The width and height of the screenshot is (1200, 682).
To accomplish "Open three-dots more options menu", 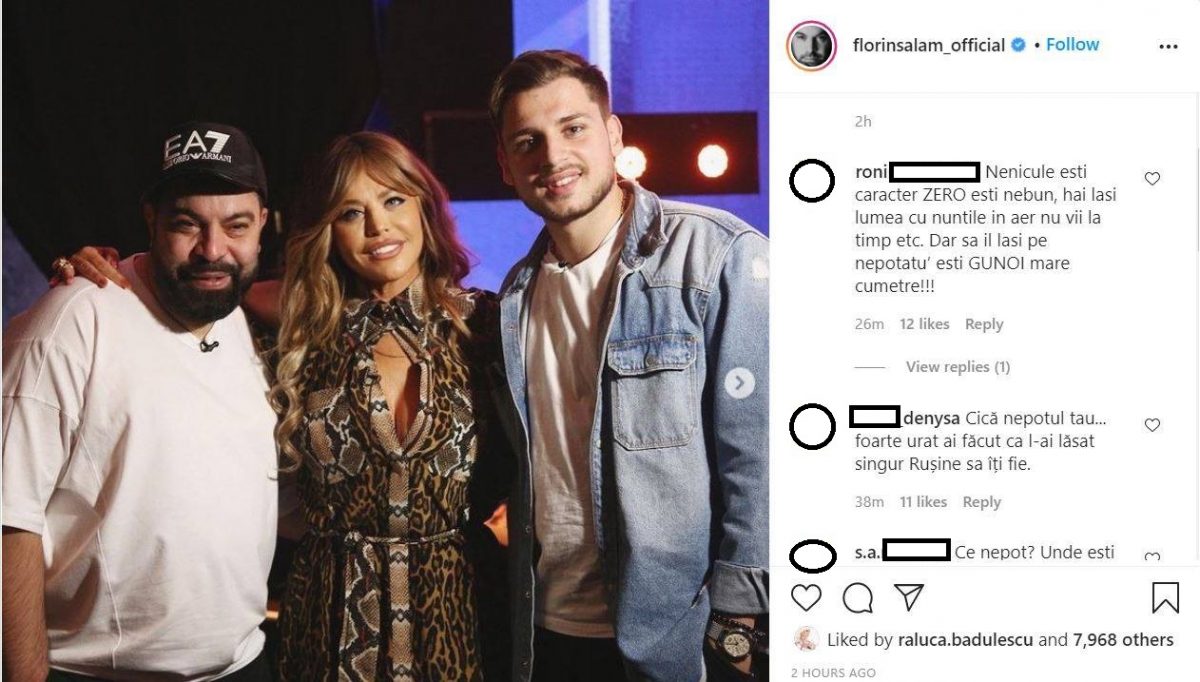I will [1168, 46].
